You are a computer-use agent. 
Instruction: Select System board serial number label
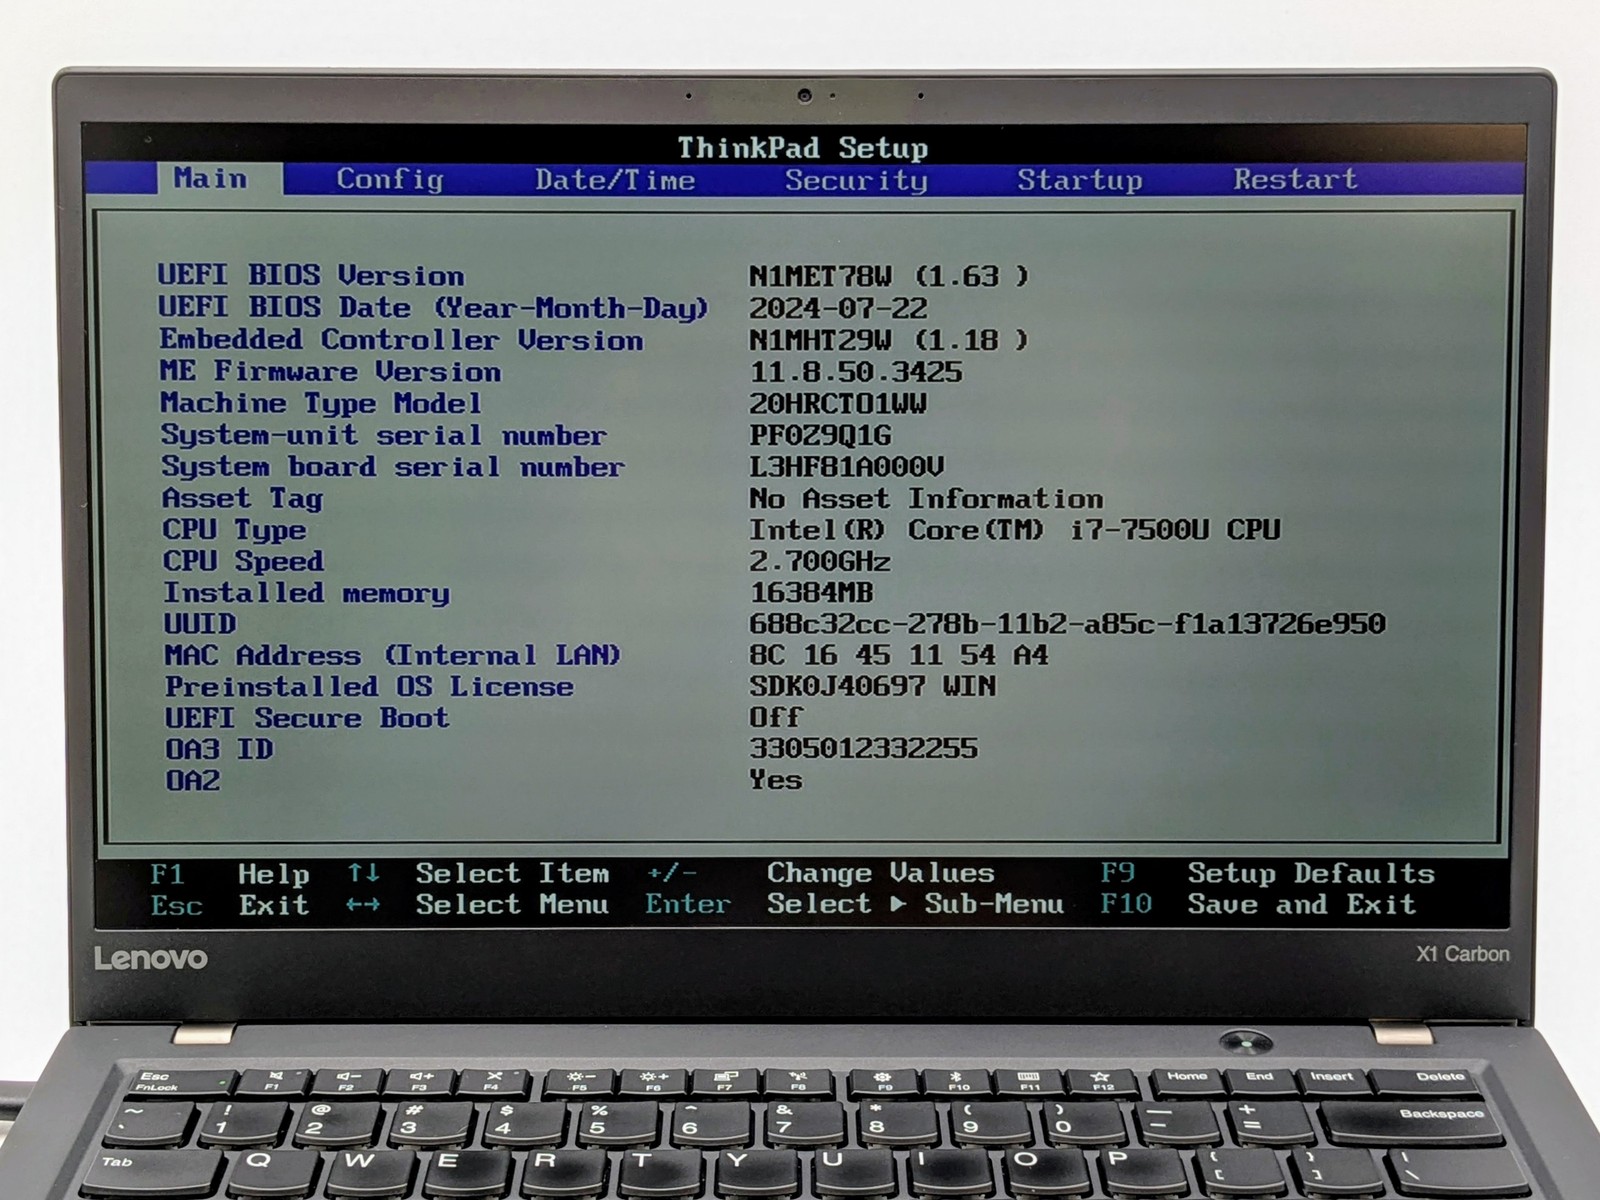393,467
